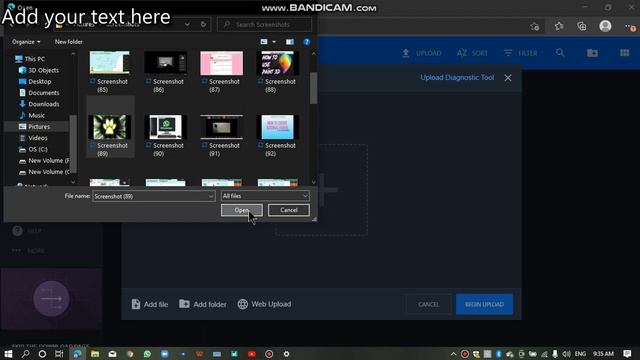640x360 pixels.
Task: Open the Upload Diagnostic Tool link
Action: click(457, 78)
